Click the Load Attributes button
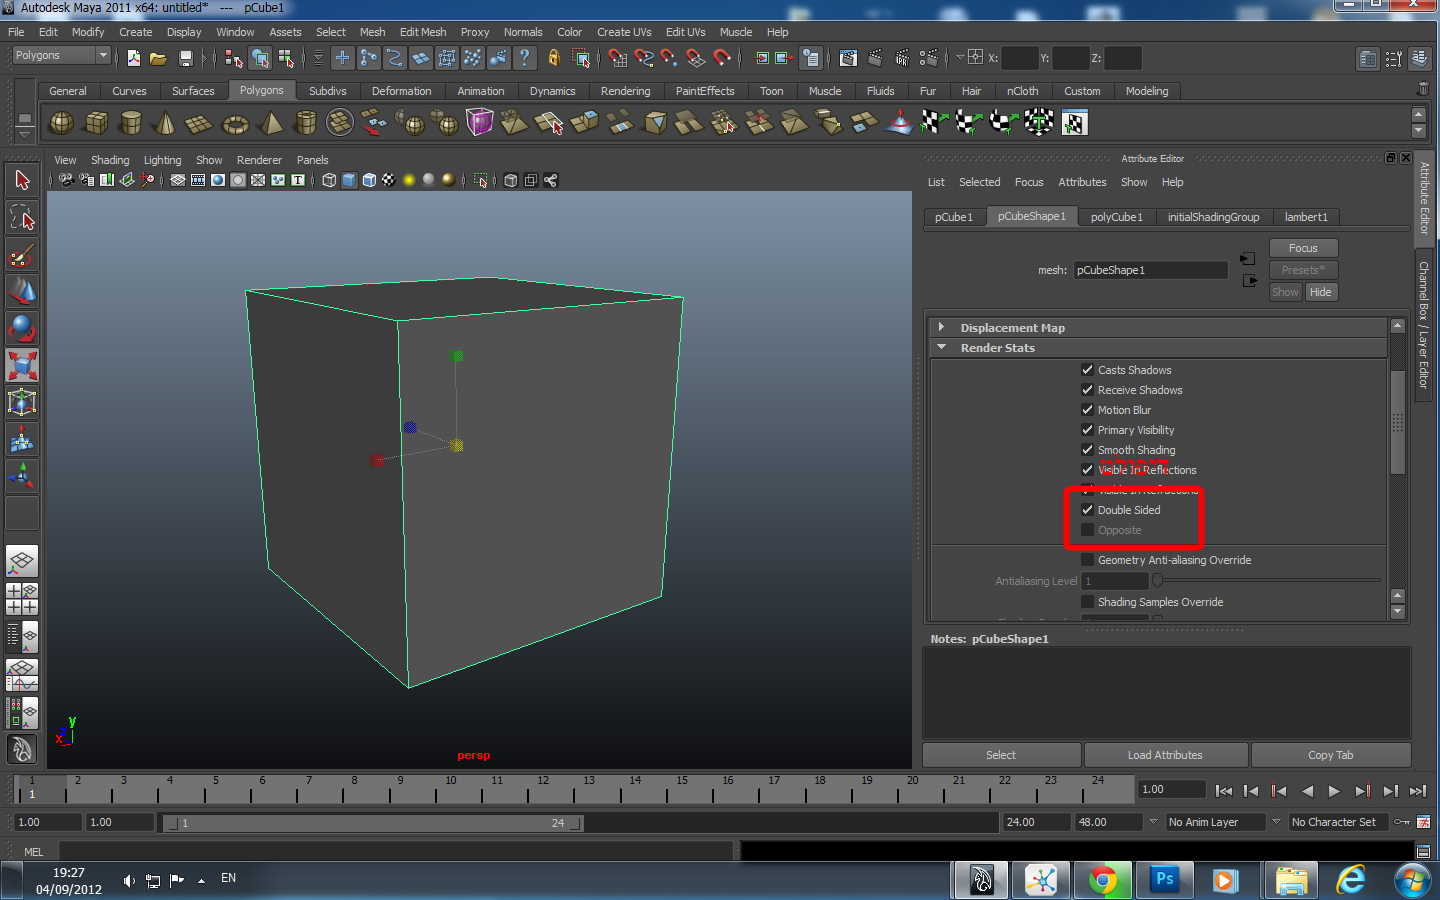1440x900 pixels. click(x=1165, y=755)
